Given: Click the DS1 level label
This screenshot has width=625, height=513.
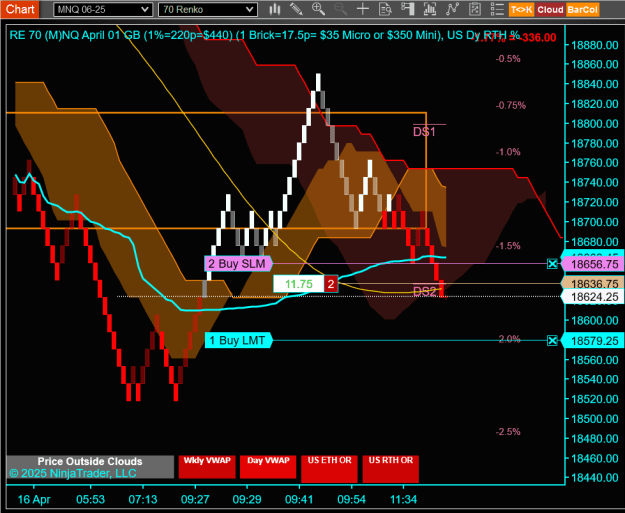Looking at the screenshot, I should click(x=424, y=132).
